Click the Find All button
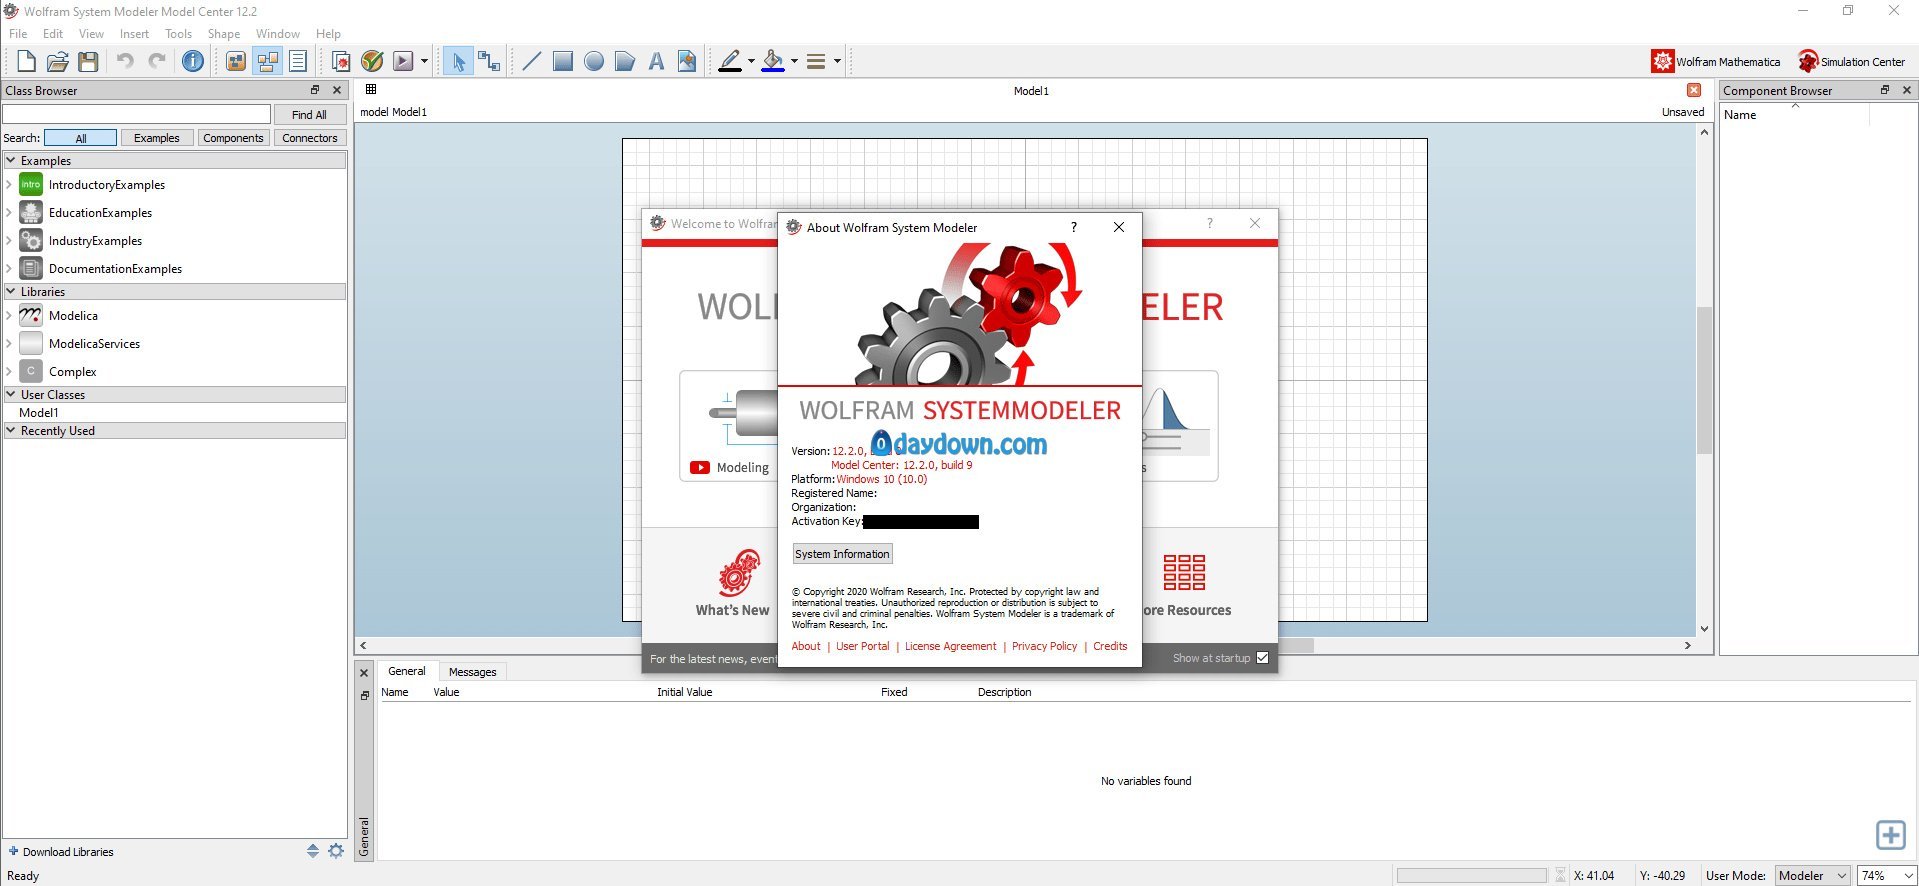The height and width of the screenshot is (886, 1919). coord(309,114)
